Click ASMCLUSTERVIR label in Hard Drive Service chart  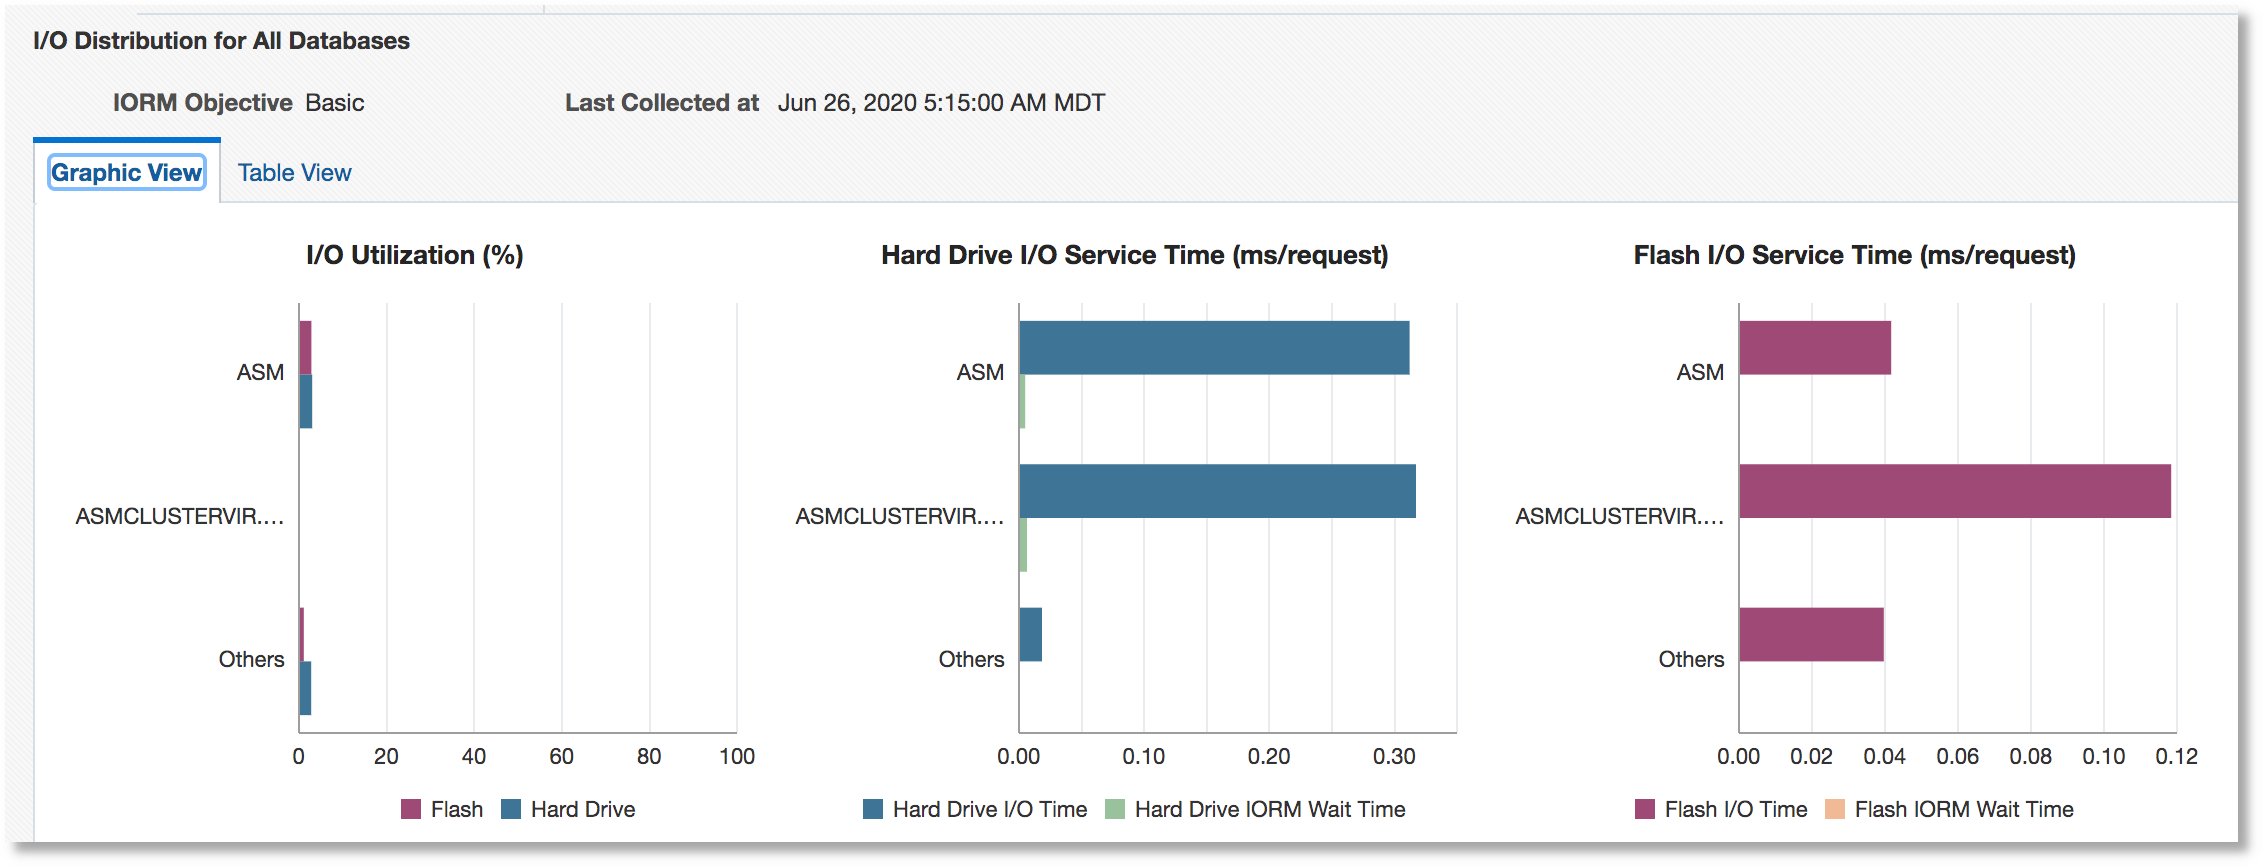click(900, 516)
